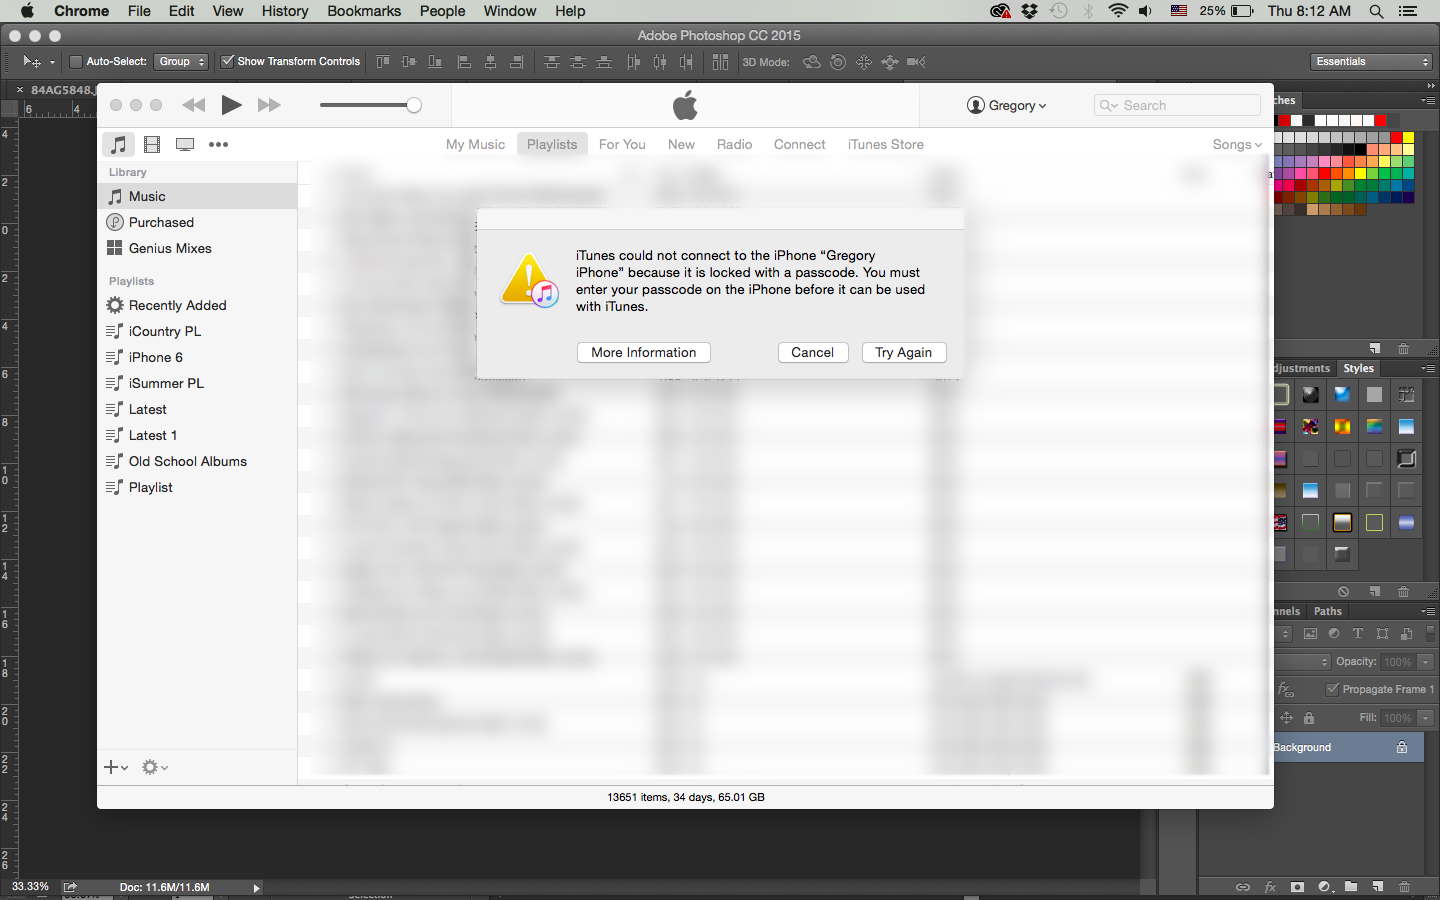The width and height of the screenshot is (1440, 900).
Task: Click the iTunes volume slider
Action: (370, 105)
